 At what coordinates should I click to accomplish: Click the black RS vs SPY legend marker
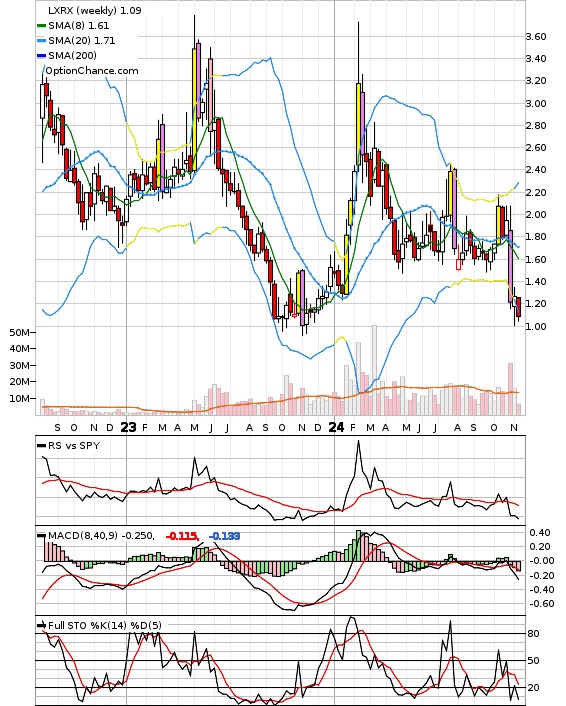click(x=41, y=446)
